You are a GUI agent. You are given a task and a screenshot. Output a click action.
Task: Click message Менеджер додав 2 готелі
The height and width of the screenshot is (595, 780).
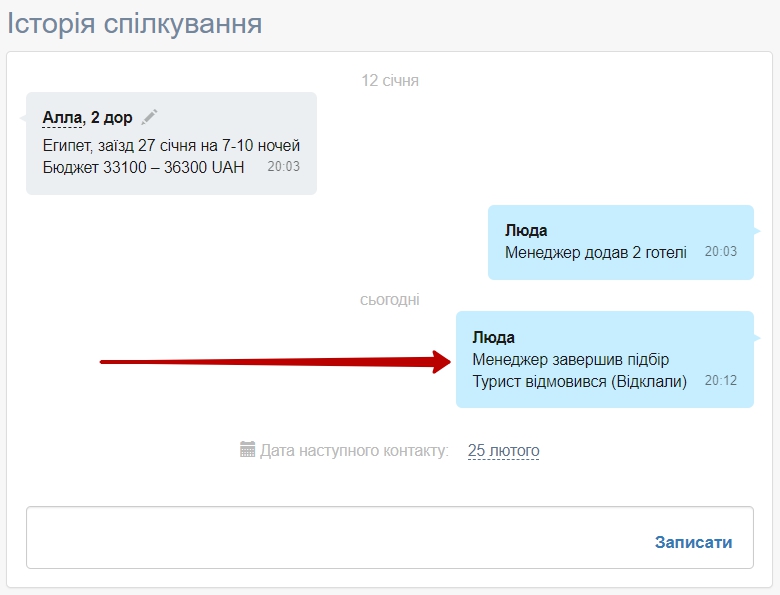tap(595, 252)
